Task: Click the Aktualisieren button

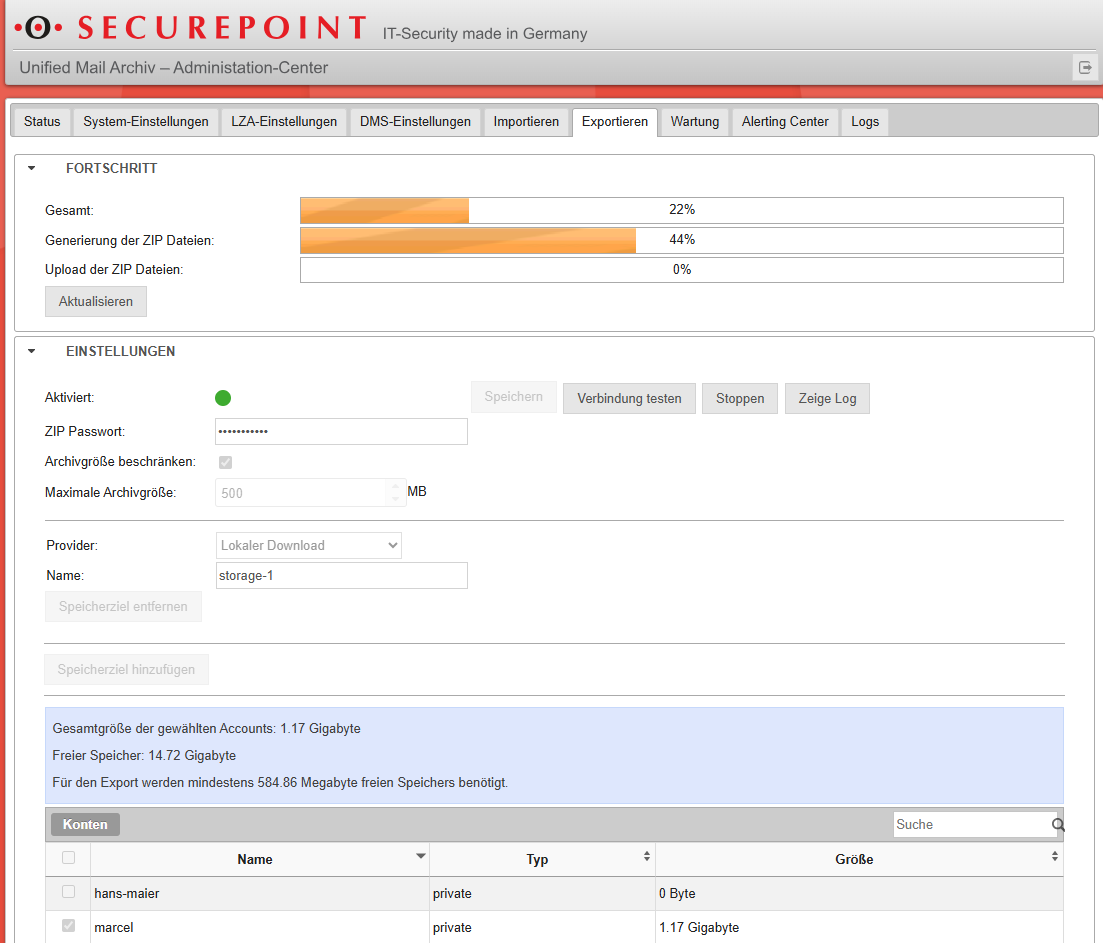Action: (x=96, y=302)
